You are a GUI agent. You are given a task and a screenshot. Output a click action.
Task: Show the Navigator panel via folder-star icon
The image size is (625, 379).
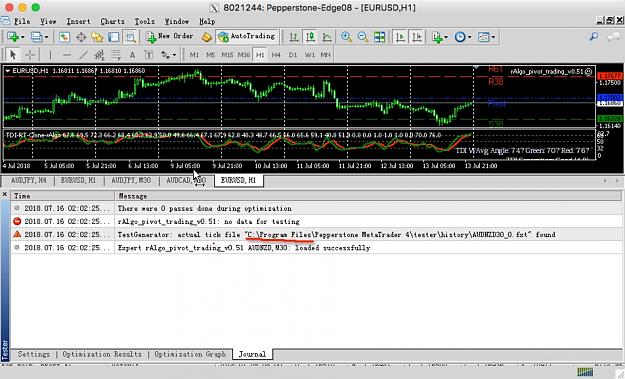[97, 37]
